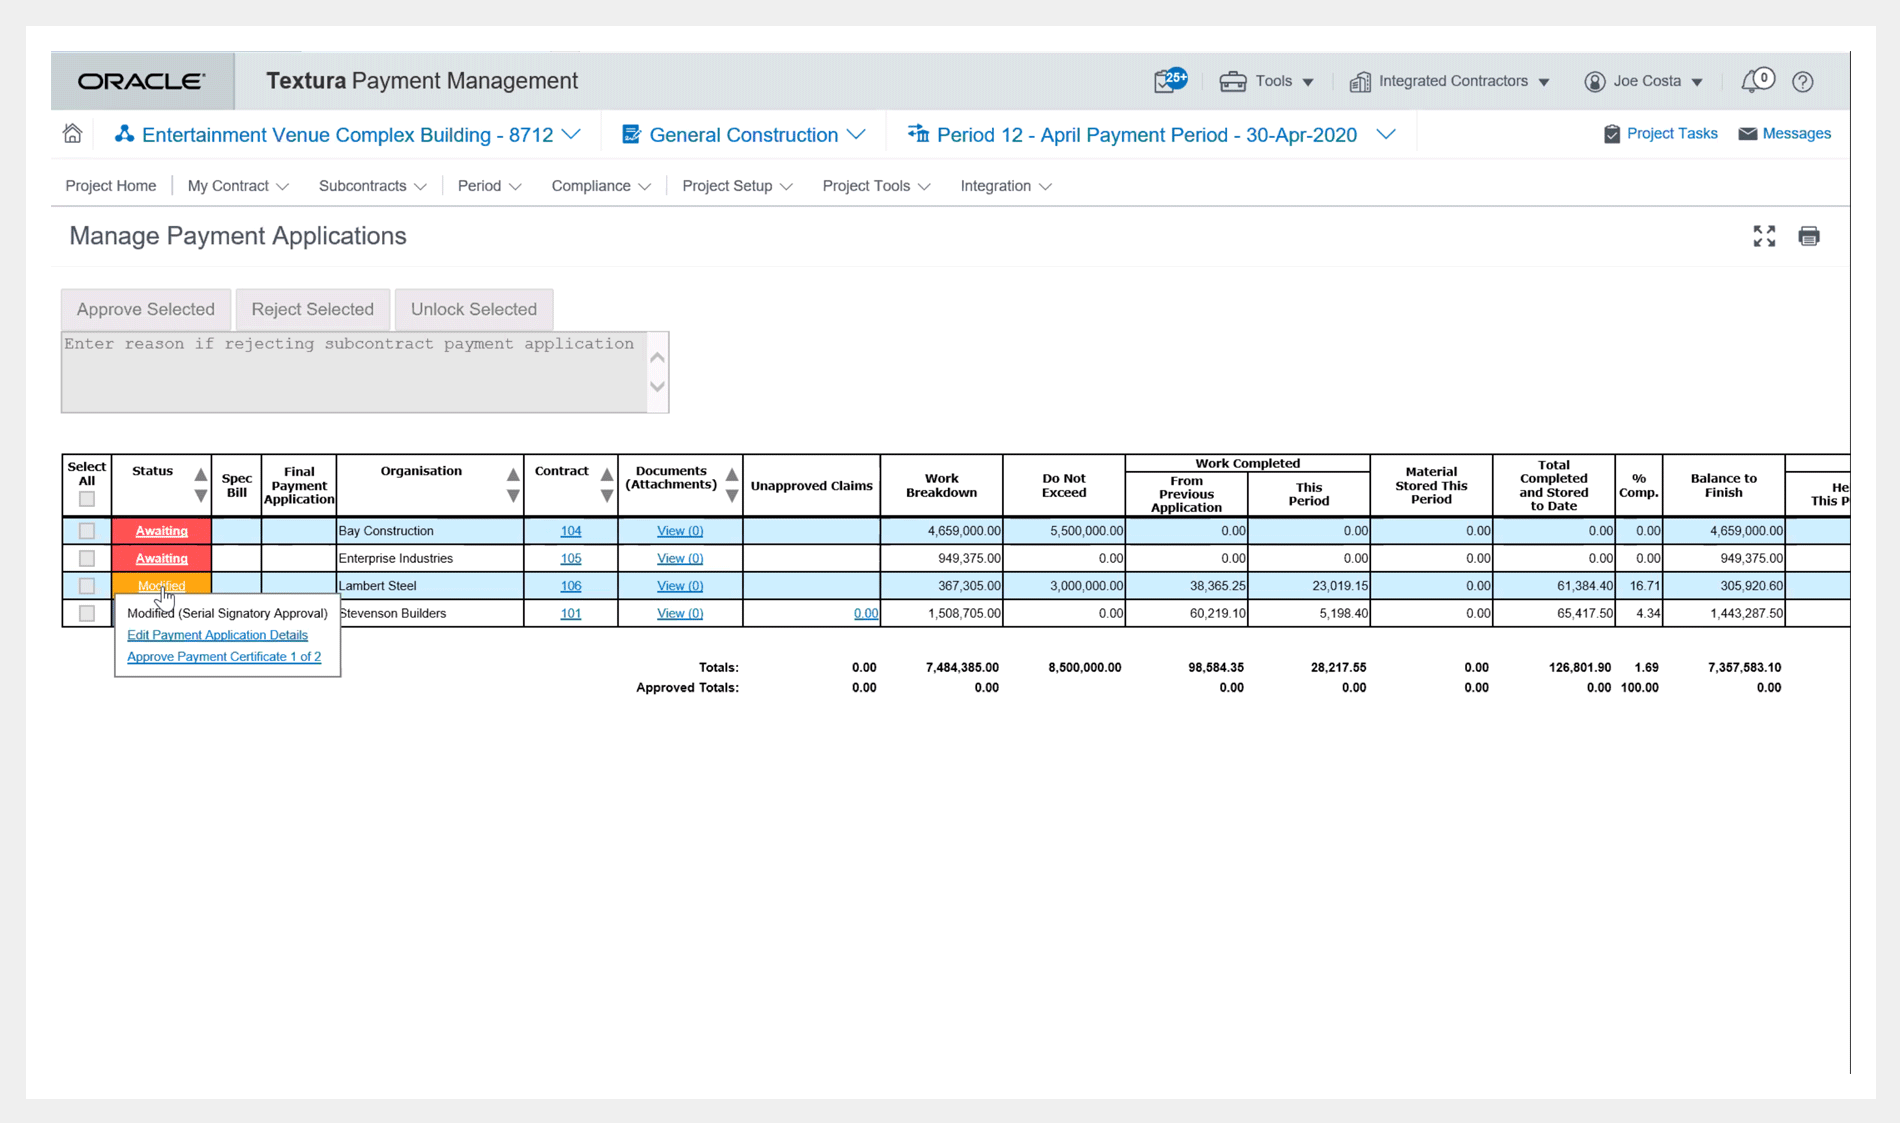Open the task inbox icon with 25+ badge

point(1168,81)
